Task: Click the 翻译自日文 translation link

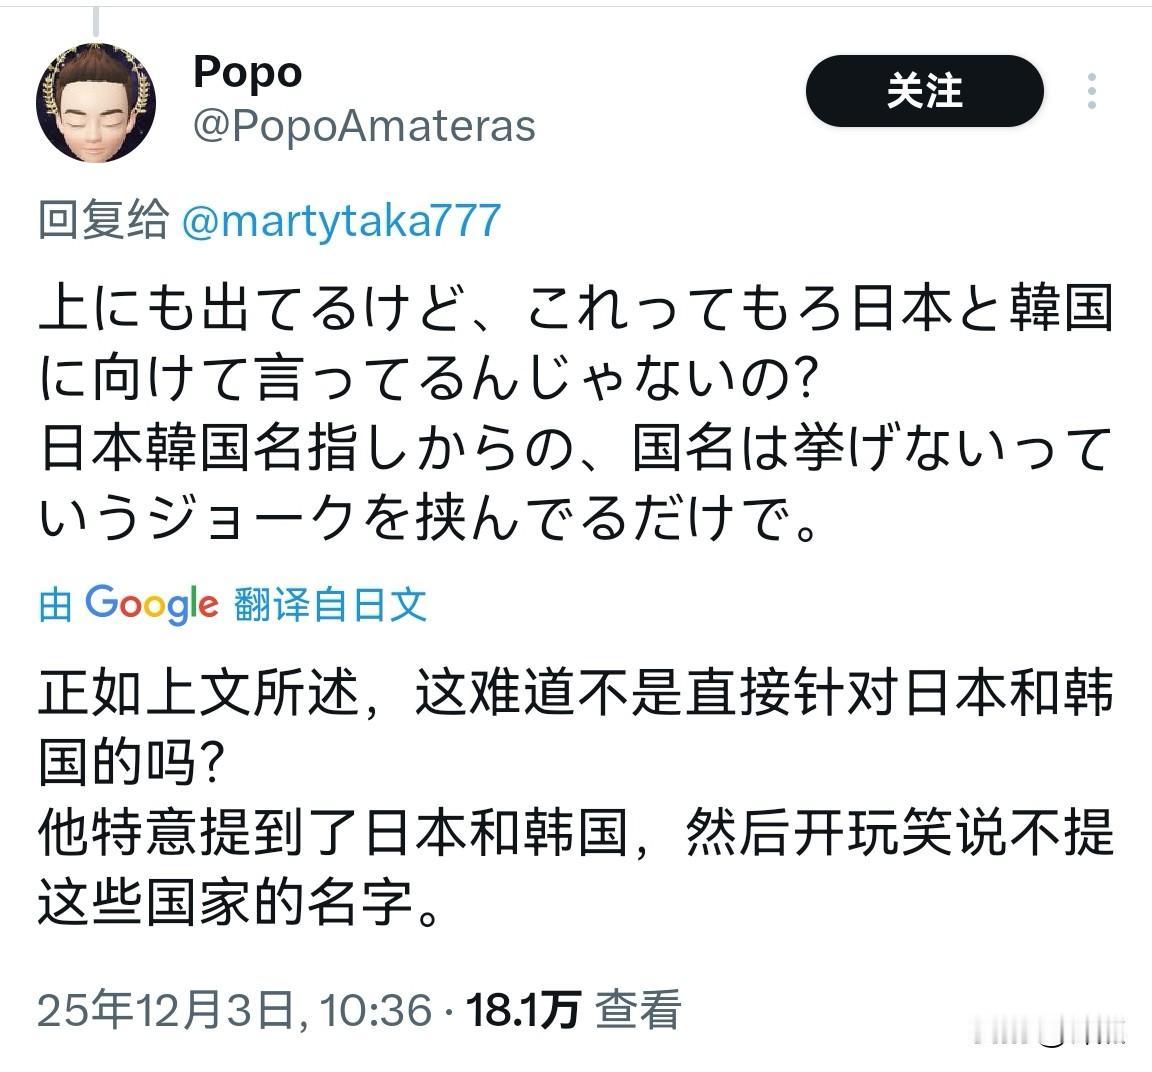Action: tap(330, 605)
